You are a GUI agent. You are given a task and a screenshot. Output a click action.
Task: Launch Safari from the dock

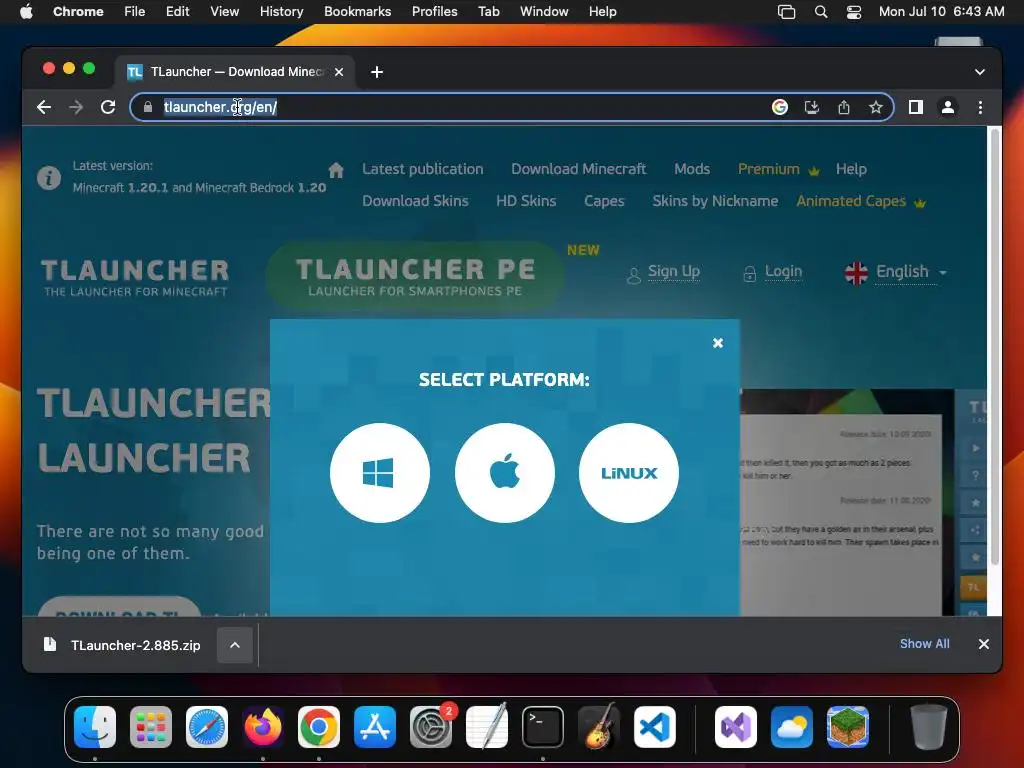(x=207, y=727)
